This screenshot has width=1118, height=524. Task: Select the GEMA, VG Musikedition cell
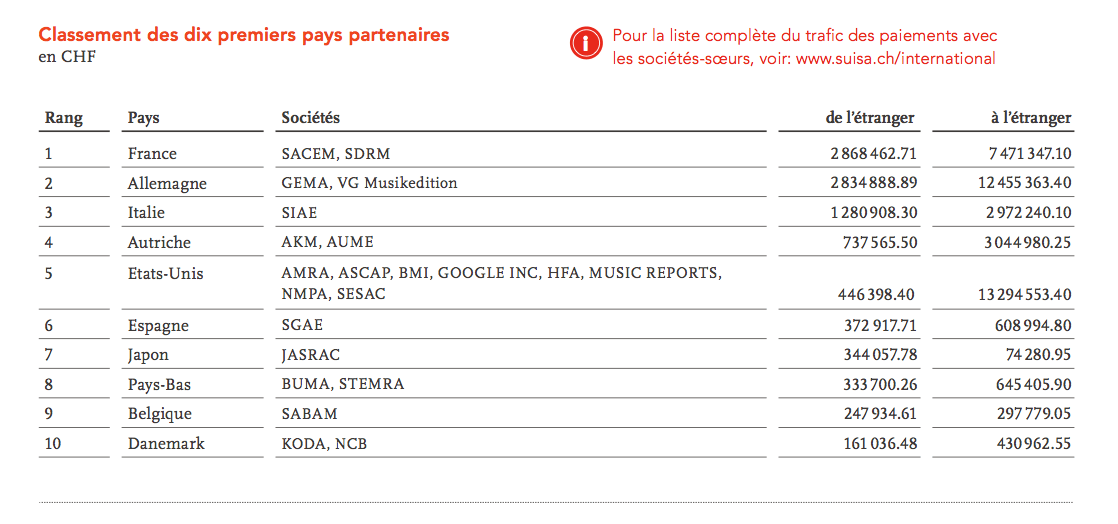point(369,183)
